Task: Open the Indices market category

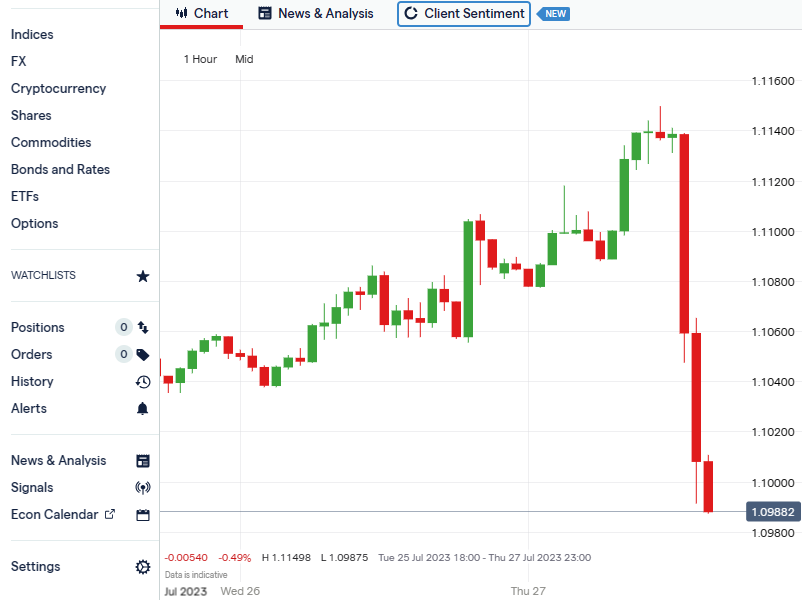Action: pos(32,34)
